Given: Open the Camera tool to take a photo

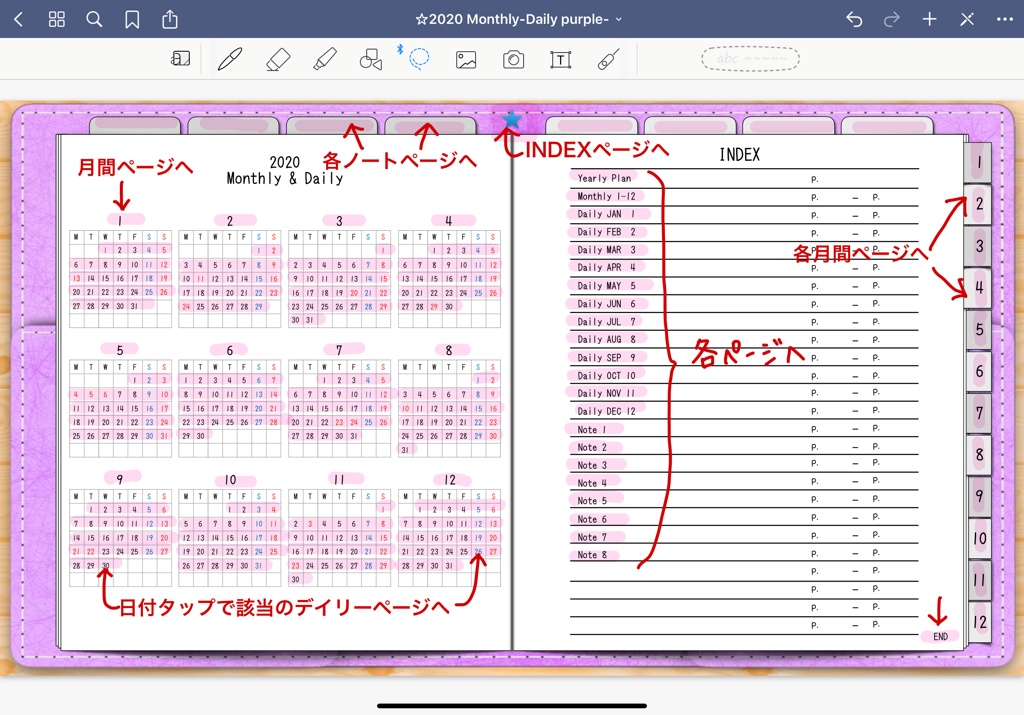Looking at the screenshot, I should pyautogui.click(x=513, y=58).
